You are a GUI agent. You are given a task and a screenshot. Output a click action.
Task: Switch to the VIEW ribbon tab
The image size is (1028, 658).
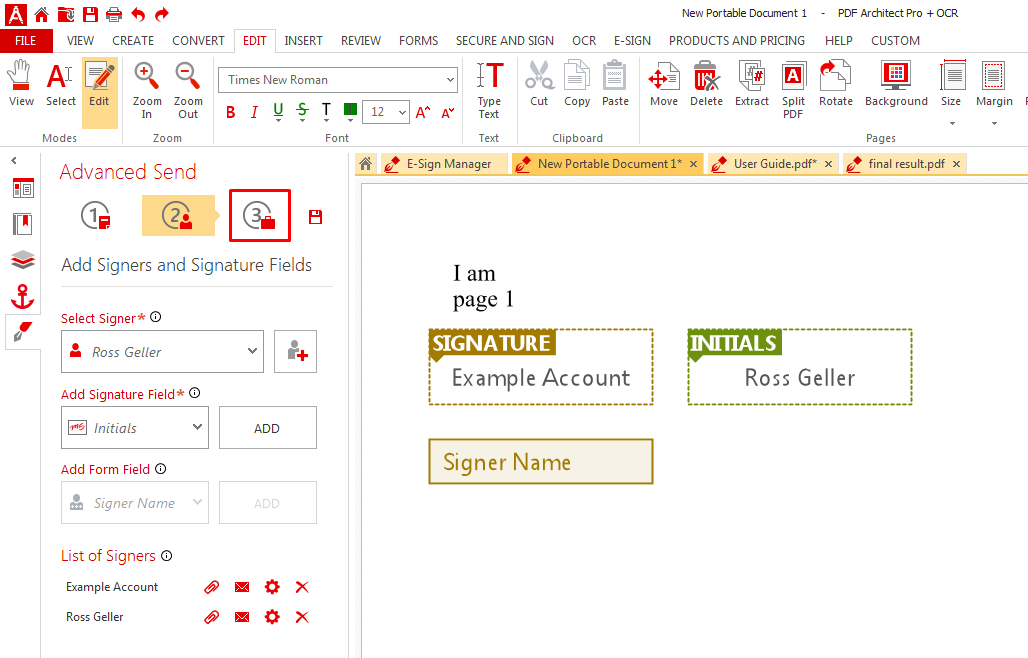point(80,41)
